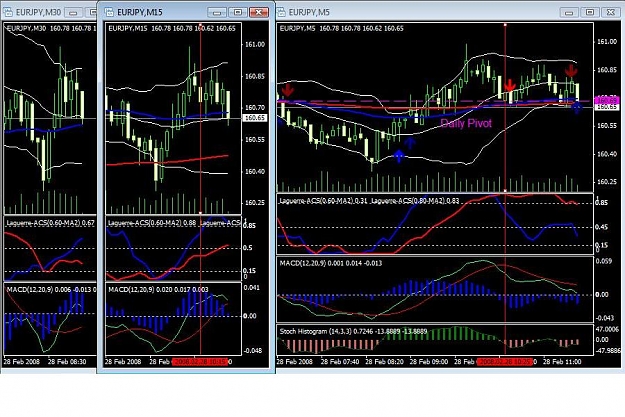Image resolution: width=625 pixels, height=417 pixels.
Task: Click the 160.25 price level on M5 axis
Action: [x=606, y=182]
